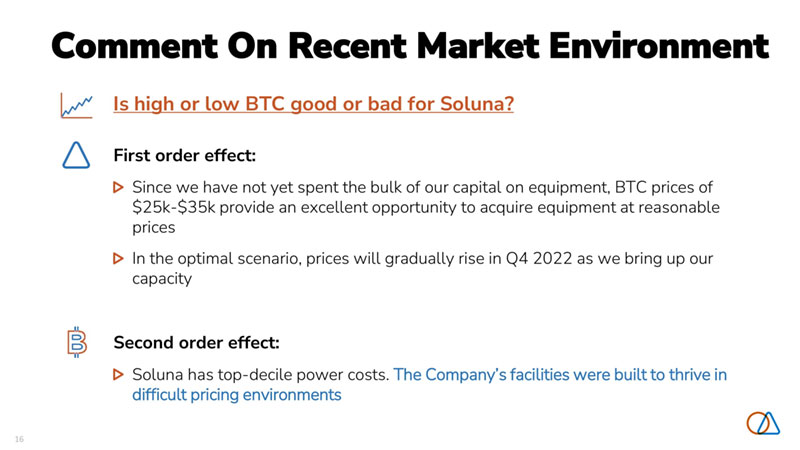Select the "Comment On Recent Market Environment" title
Viewport: 800px width, 450px height.
click(410, 45)
